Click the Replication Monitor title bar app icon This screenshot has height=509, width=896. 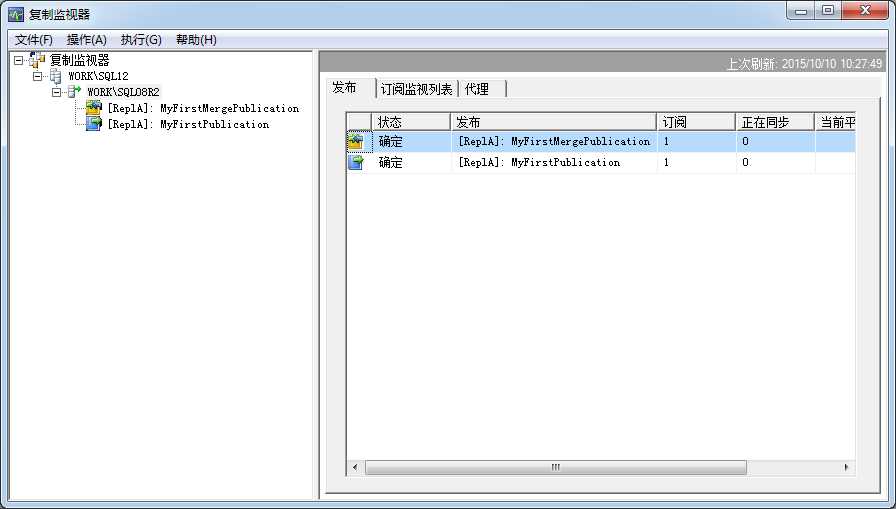click(x=15, y=14)
